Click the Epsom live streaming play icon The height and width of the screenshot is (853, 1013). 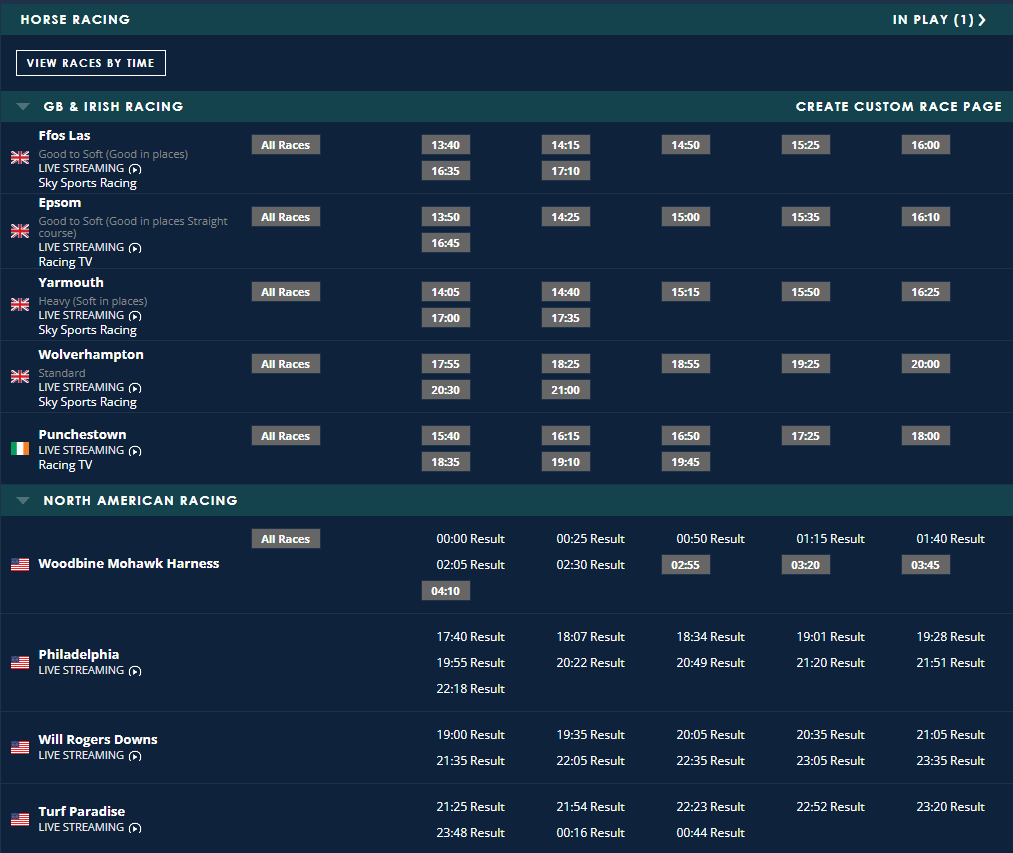[135, 248]
